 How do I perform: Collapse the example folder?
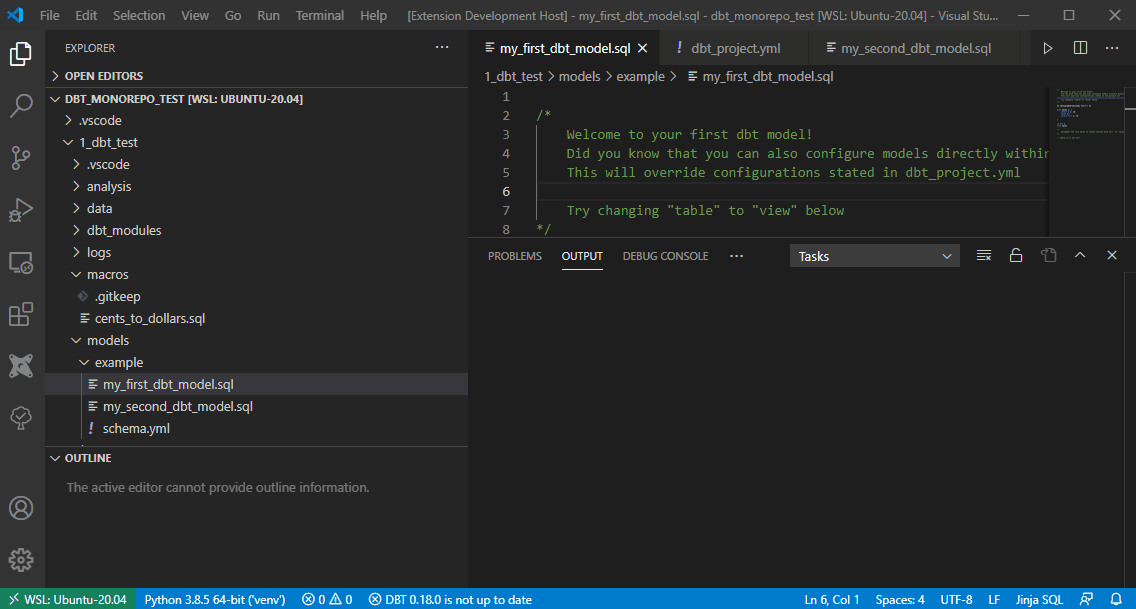tap(256, 362)
